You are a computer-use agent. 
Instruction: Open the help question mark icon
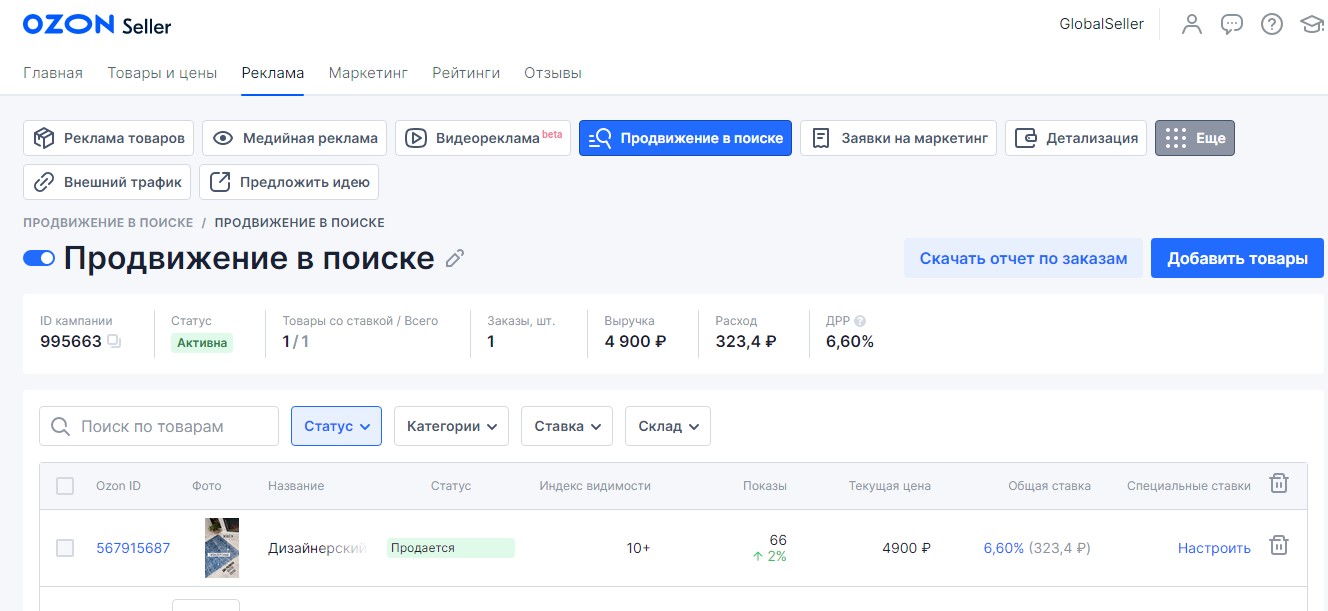click(x=1271, y=24)
